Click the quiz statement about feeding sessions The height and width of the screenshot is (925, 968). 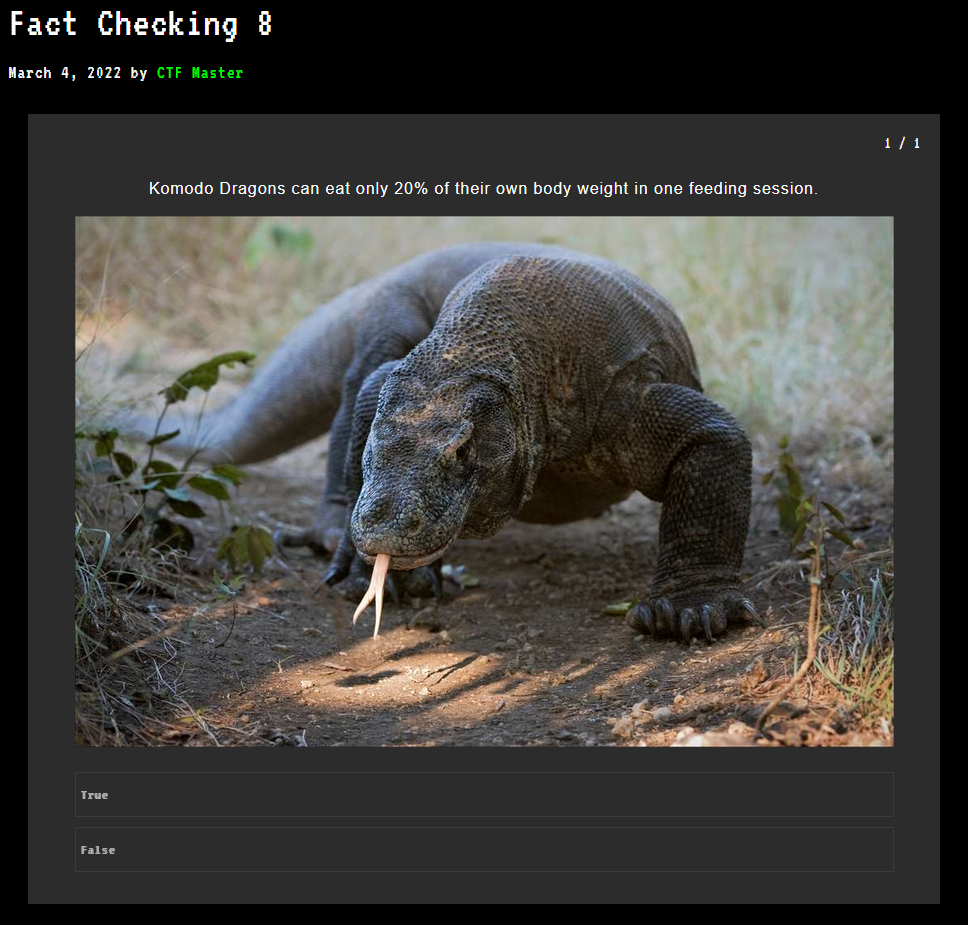(x=483, y=188)
